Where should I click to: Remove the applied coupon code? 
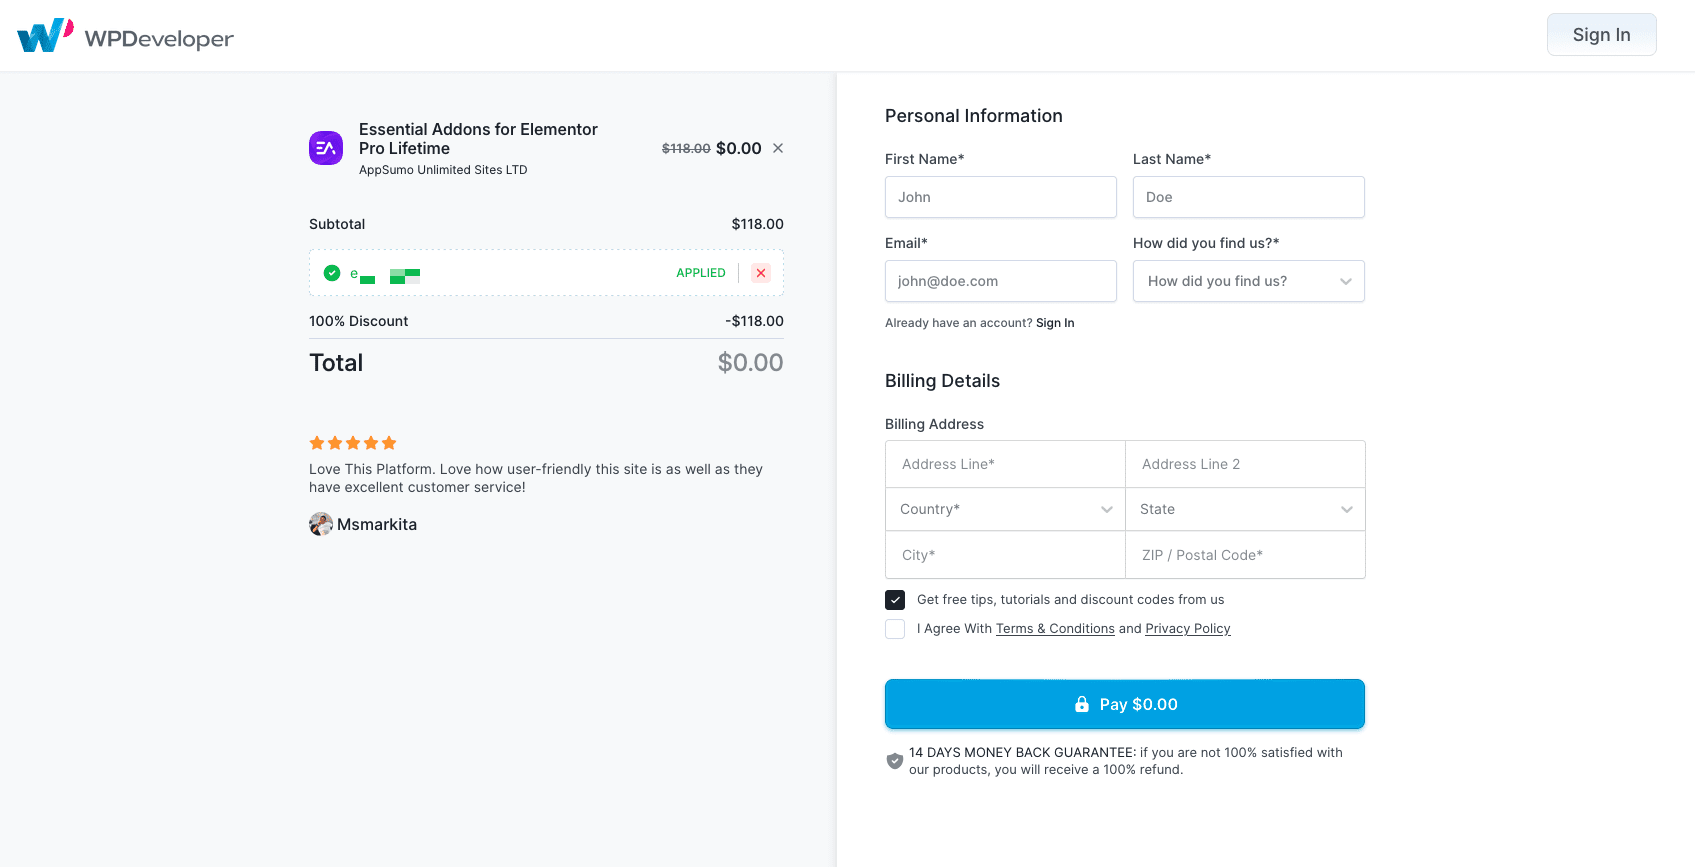761,273
